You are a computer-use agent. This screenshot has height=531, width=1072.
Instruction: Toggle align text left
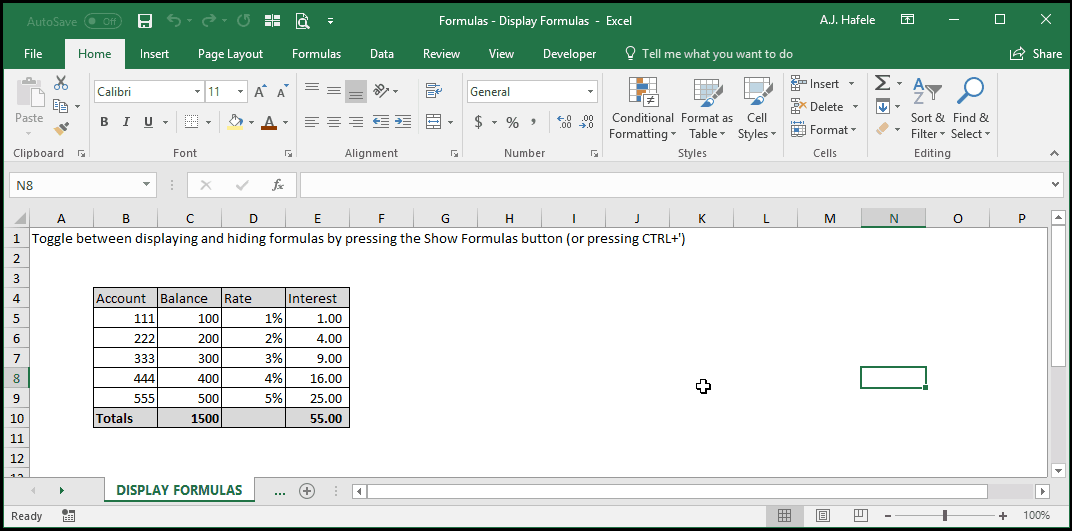coord(312,122)
